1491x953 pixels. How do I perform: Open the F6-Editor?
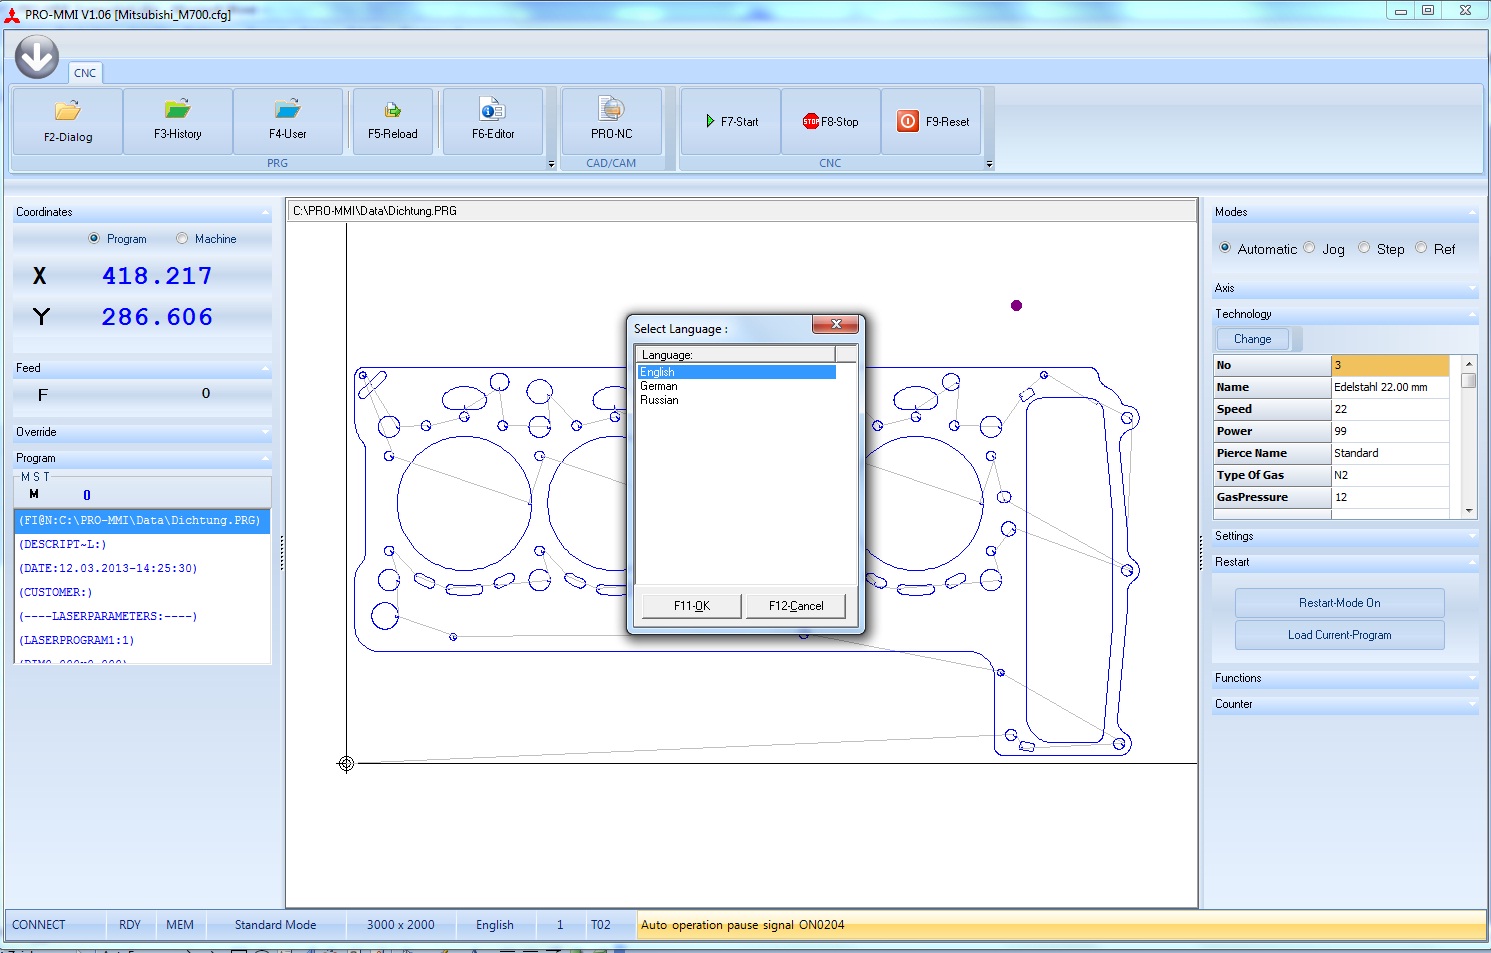point(493,121)
